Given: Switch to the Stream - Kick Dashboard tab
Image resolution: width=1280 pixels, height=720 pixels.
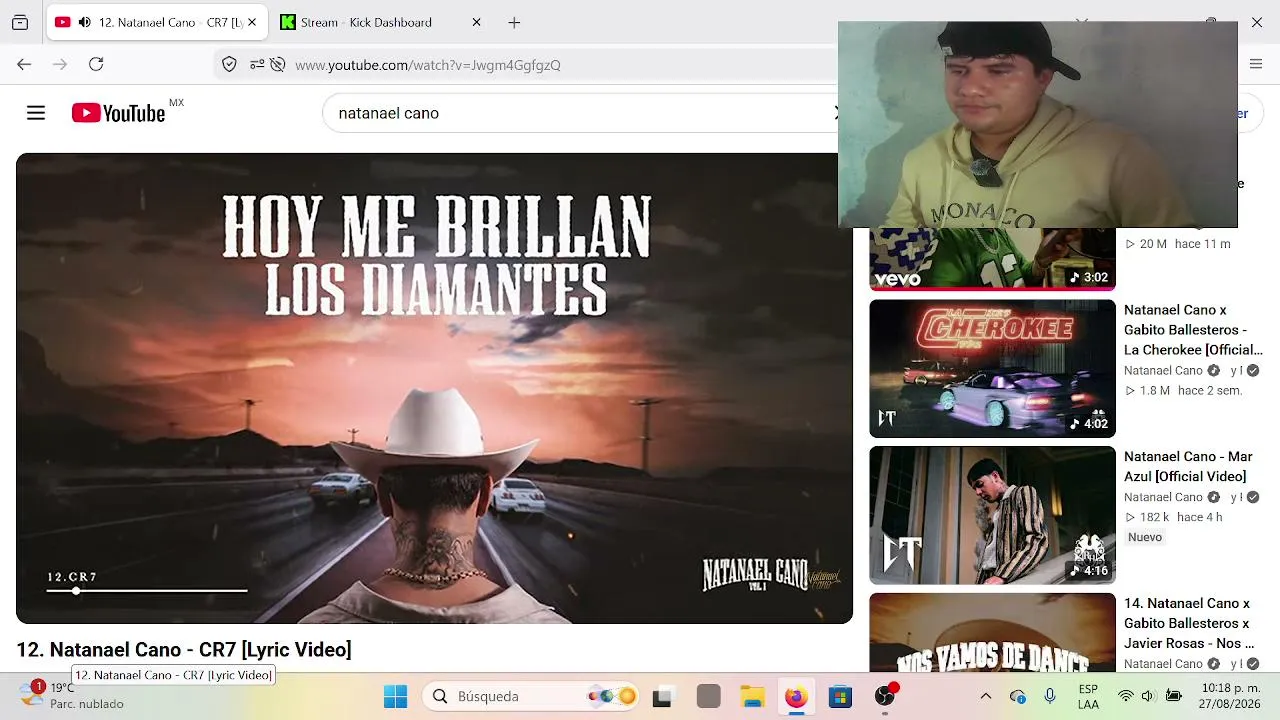Looking at the screenshot, I should (x=366, y=22).
